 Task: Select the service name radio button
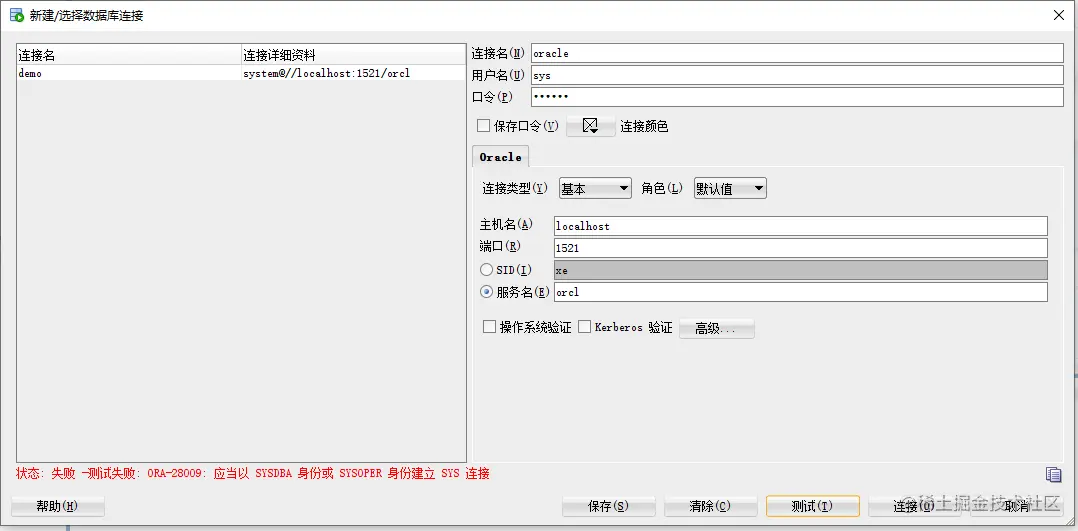pos(486,292)
